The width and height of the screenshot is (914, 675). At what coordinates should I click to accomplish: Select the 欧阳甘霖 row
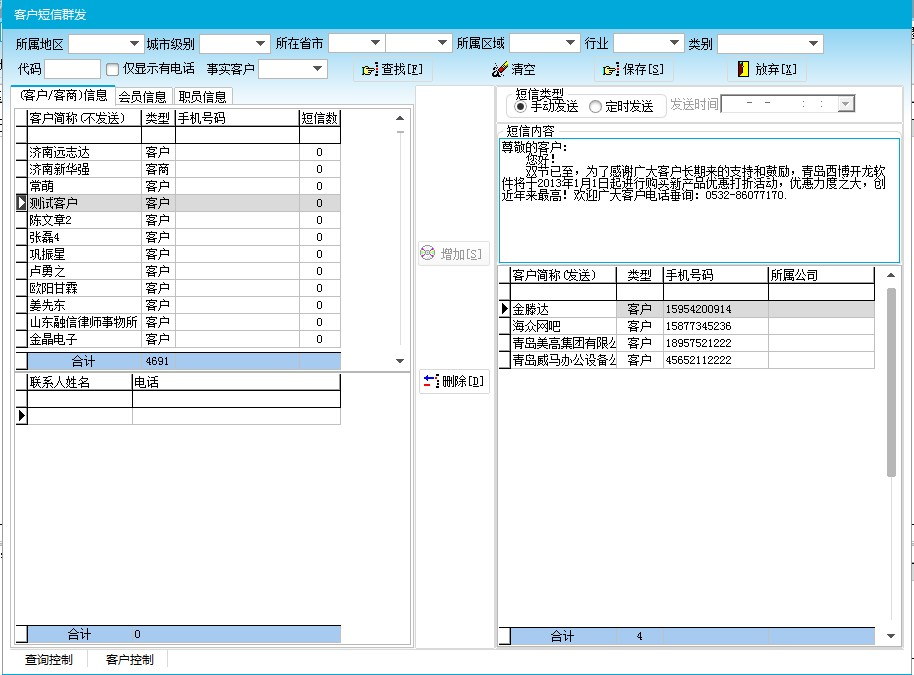point(178,288)
